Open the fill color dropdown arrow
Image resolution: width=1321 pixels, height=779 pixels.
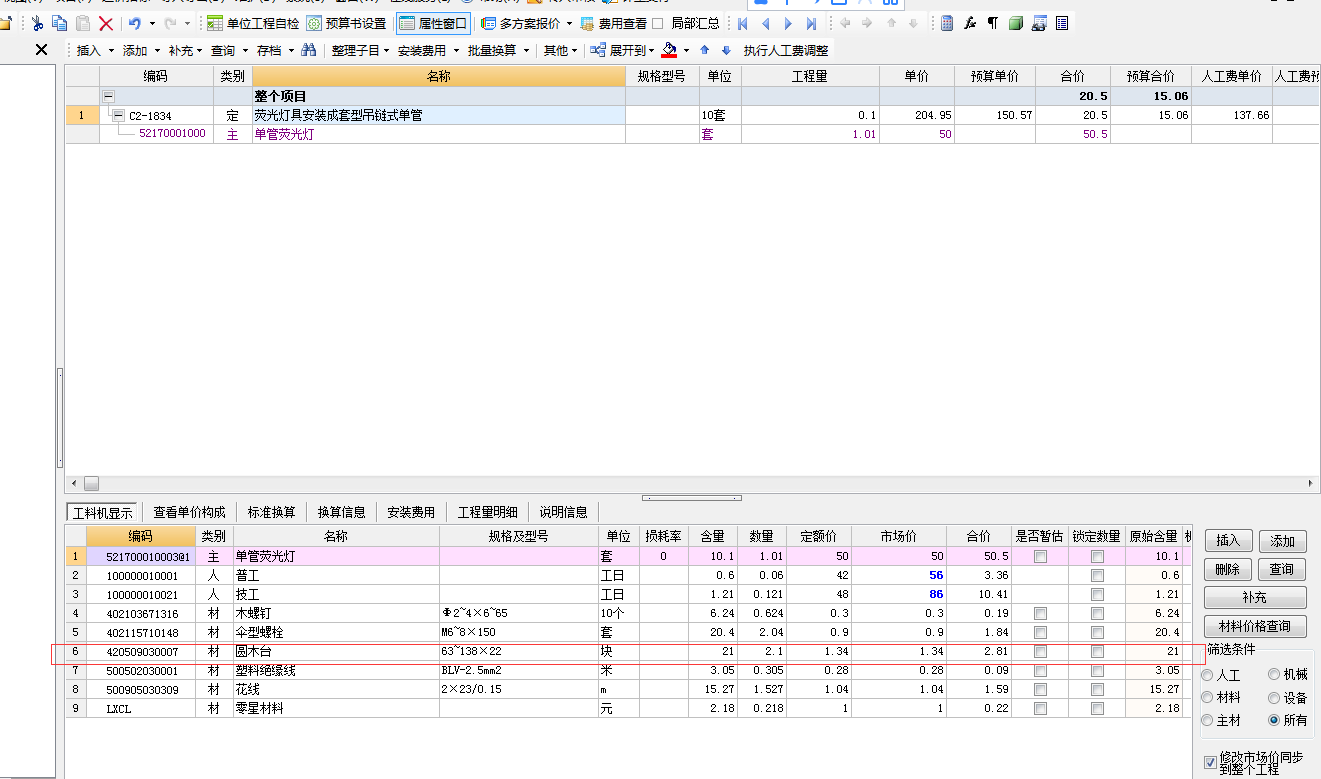[686, 50]
